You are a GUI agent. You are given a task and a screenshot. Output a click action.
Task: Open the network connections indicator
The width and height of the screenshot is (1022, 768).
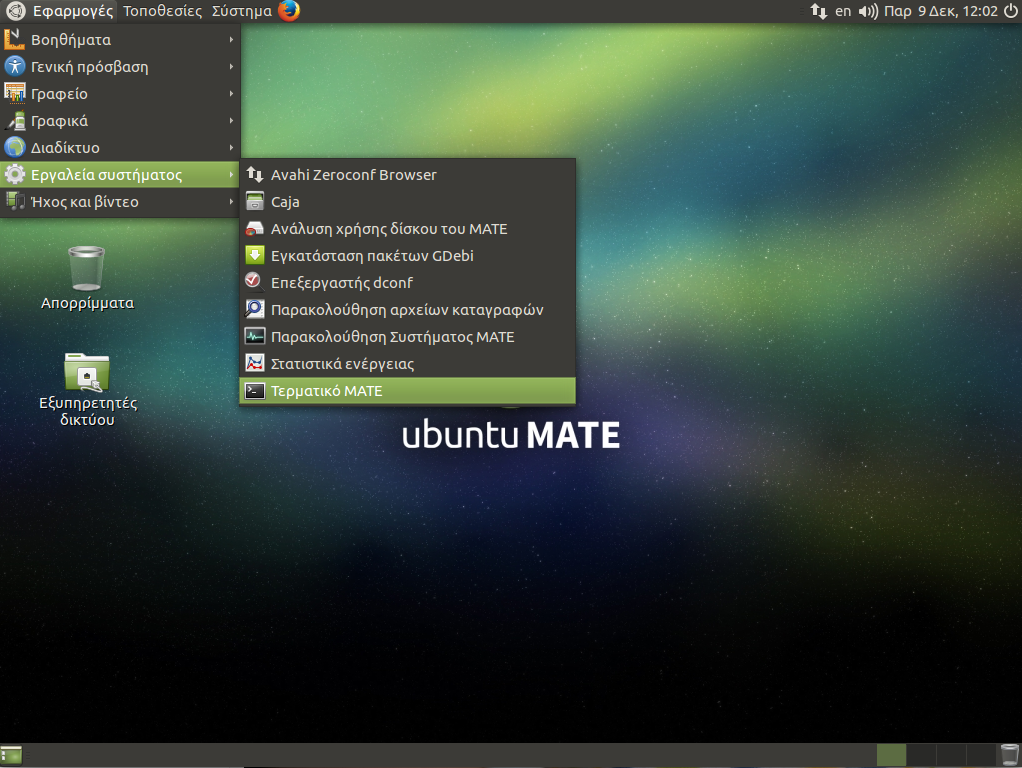(819, 11)
